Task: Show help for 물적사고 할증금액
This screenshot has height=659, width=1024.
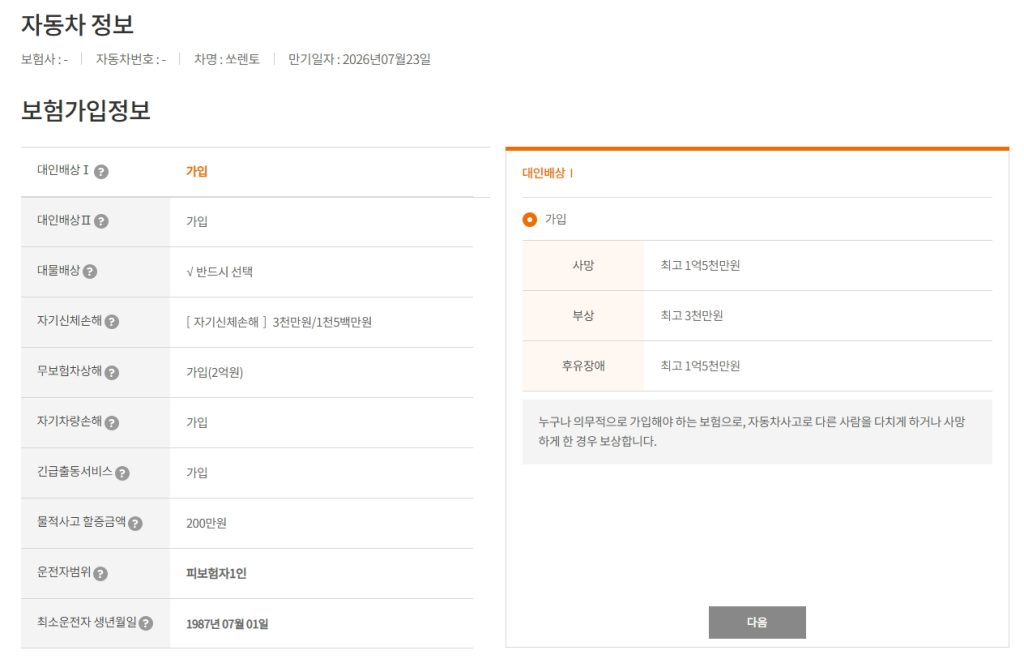Action: click(135, 523)
